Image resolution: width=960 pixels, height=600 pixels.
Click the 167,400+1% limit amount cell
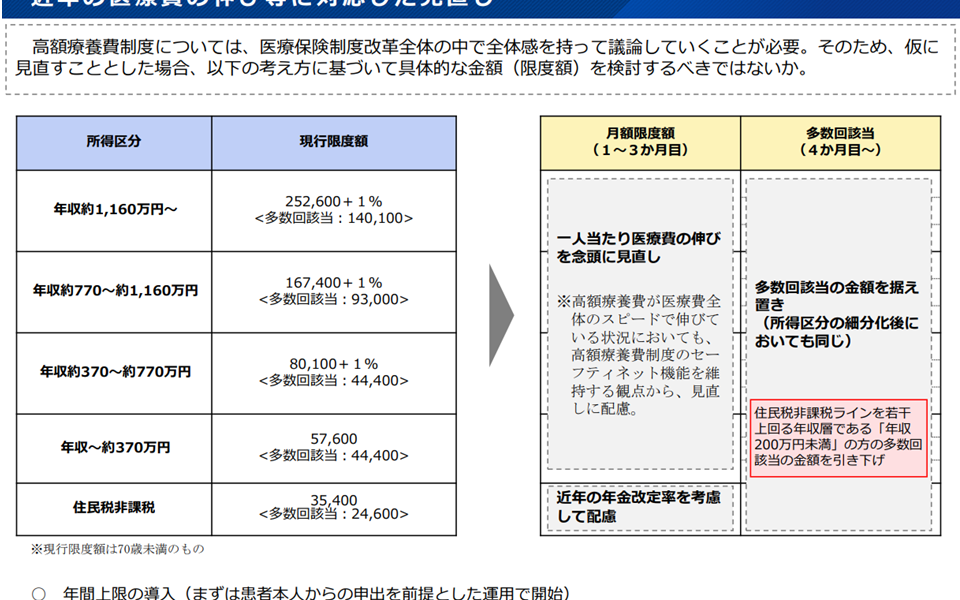333,291
